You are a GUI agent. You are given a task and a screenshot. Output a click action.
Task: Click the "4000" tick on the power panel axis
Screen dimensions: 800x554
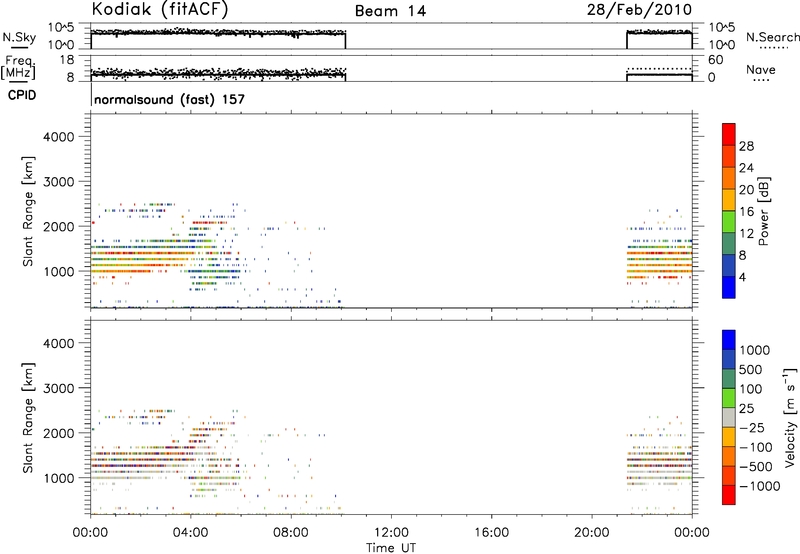(59, 137)
